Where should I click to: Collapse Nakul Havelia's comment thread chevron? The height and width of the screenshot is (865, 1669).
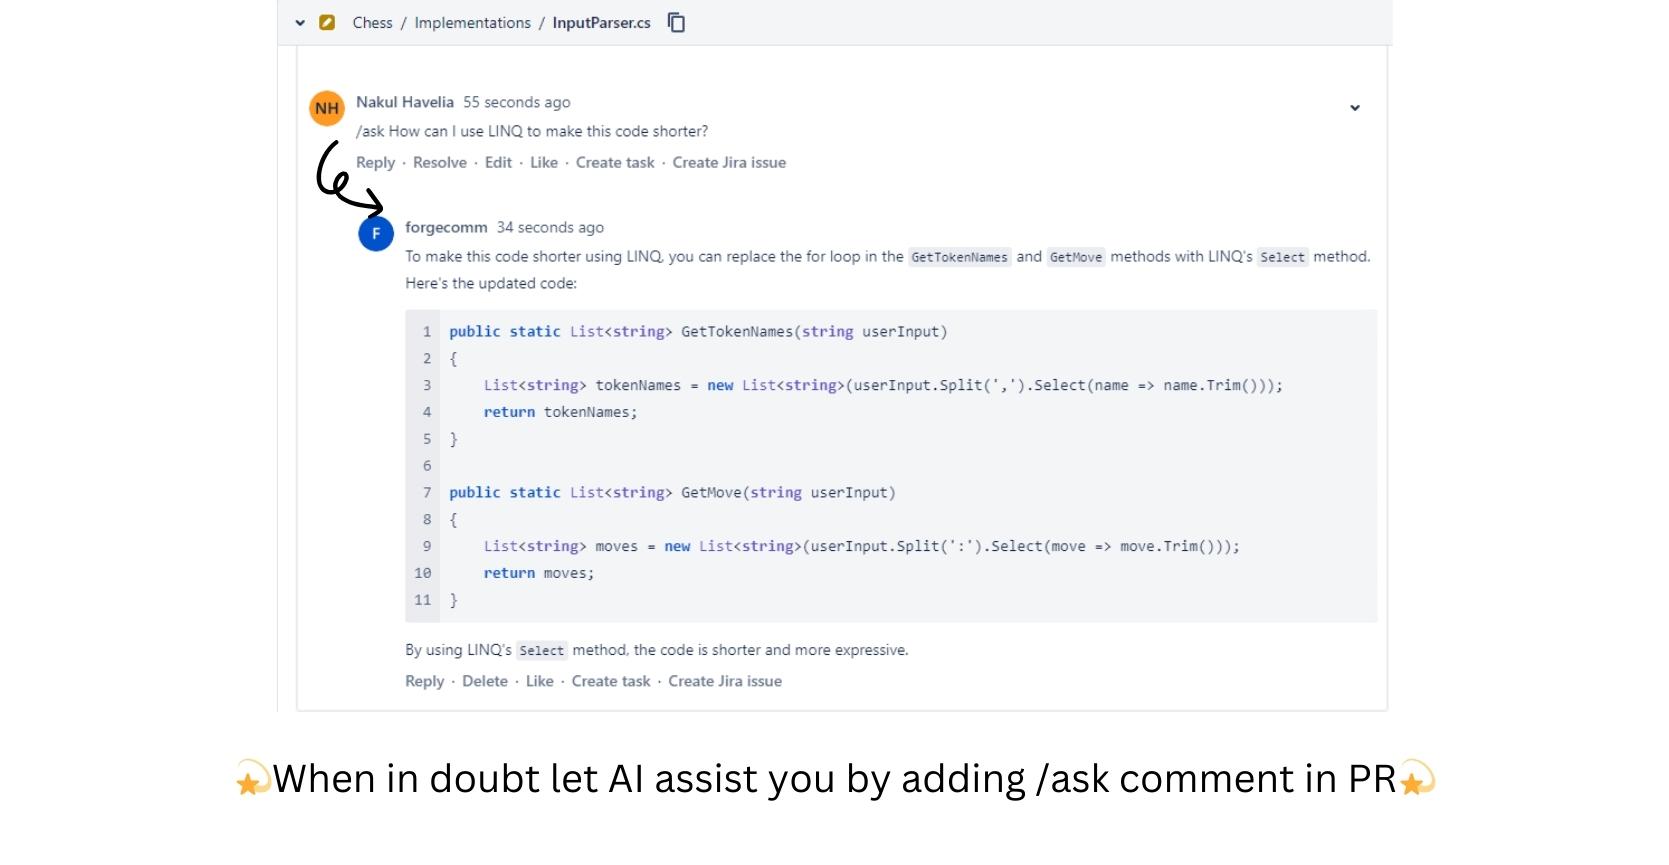click(x=1355, y=108)
